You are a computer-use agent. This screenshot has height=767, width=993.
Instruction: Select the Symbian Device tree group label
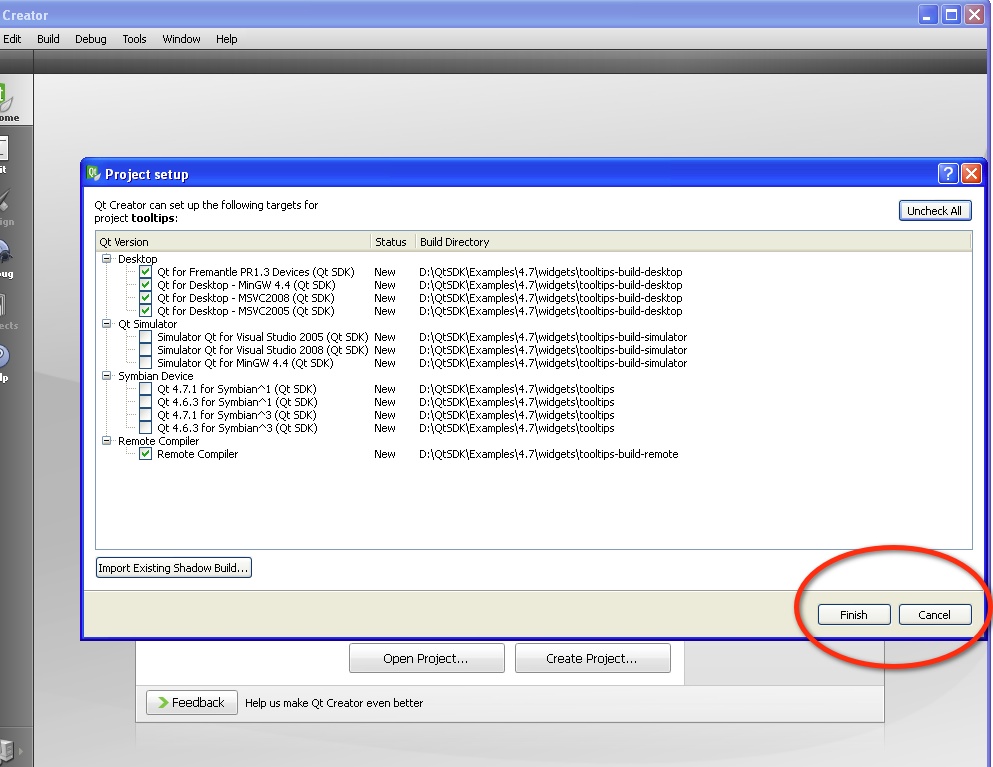coord(155,376)
